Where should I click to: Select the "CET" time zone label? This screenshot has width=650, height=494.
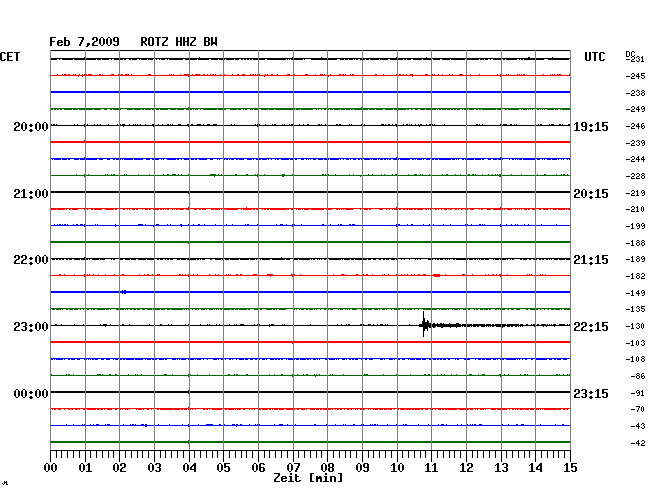pyautogui.click(x=10, y=57)
